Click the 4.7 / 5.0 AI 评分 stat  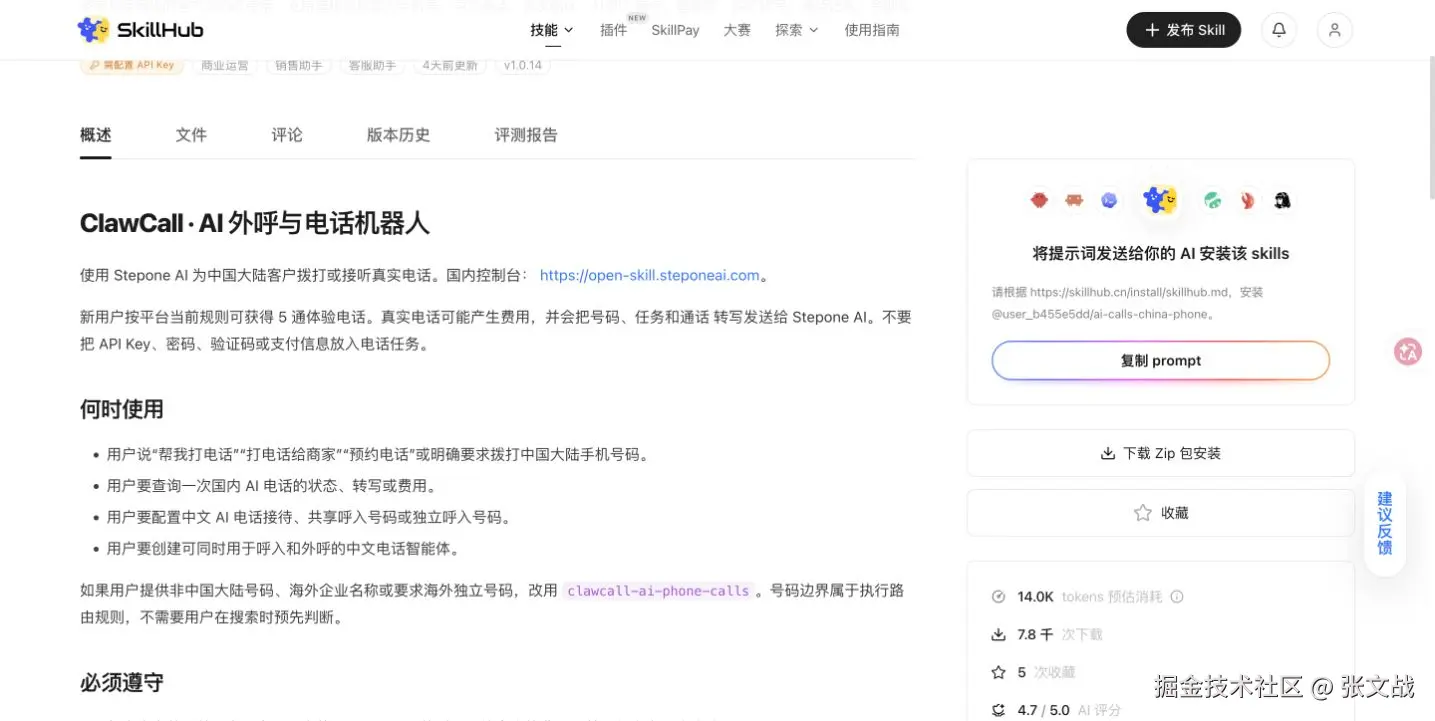pyautogui.click(x=1055, y=710)
